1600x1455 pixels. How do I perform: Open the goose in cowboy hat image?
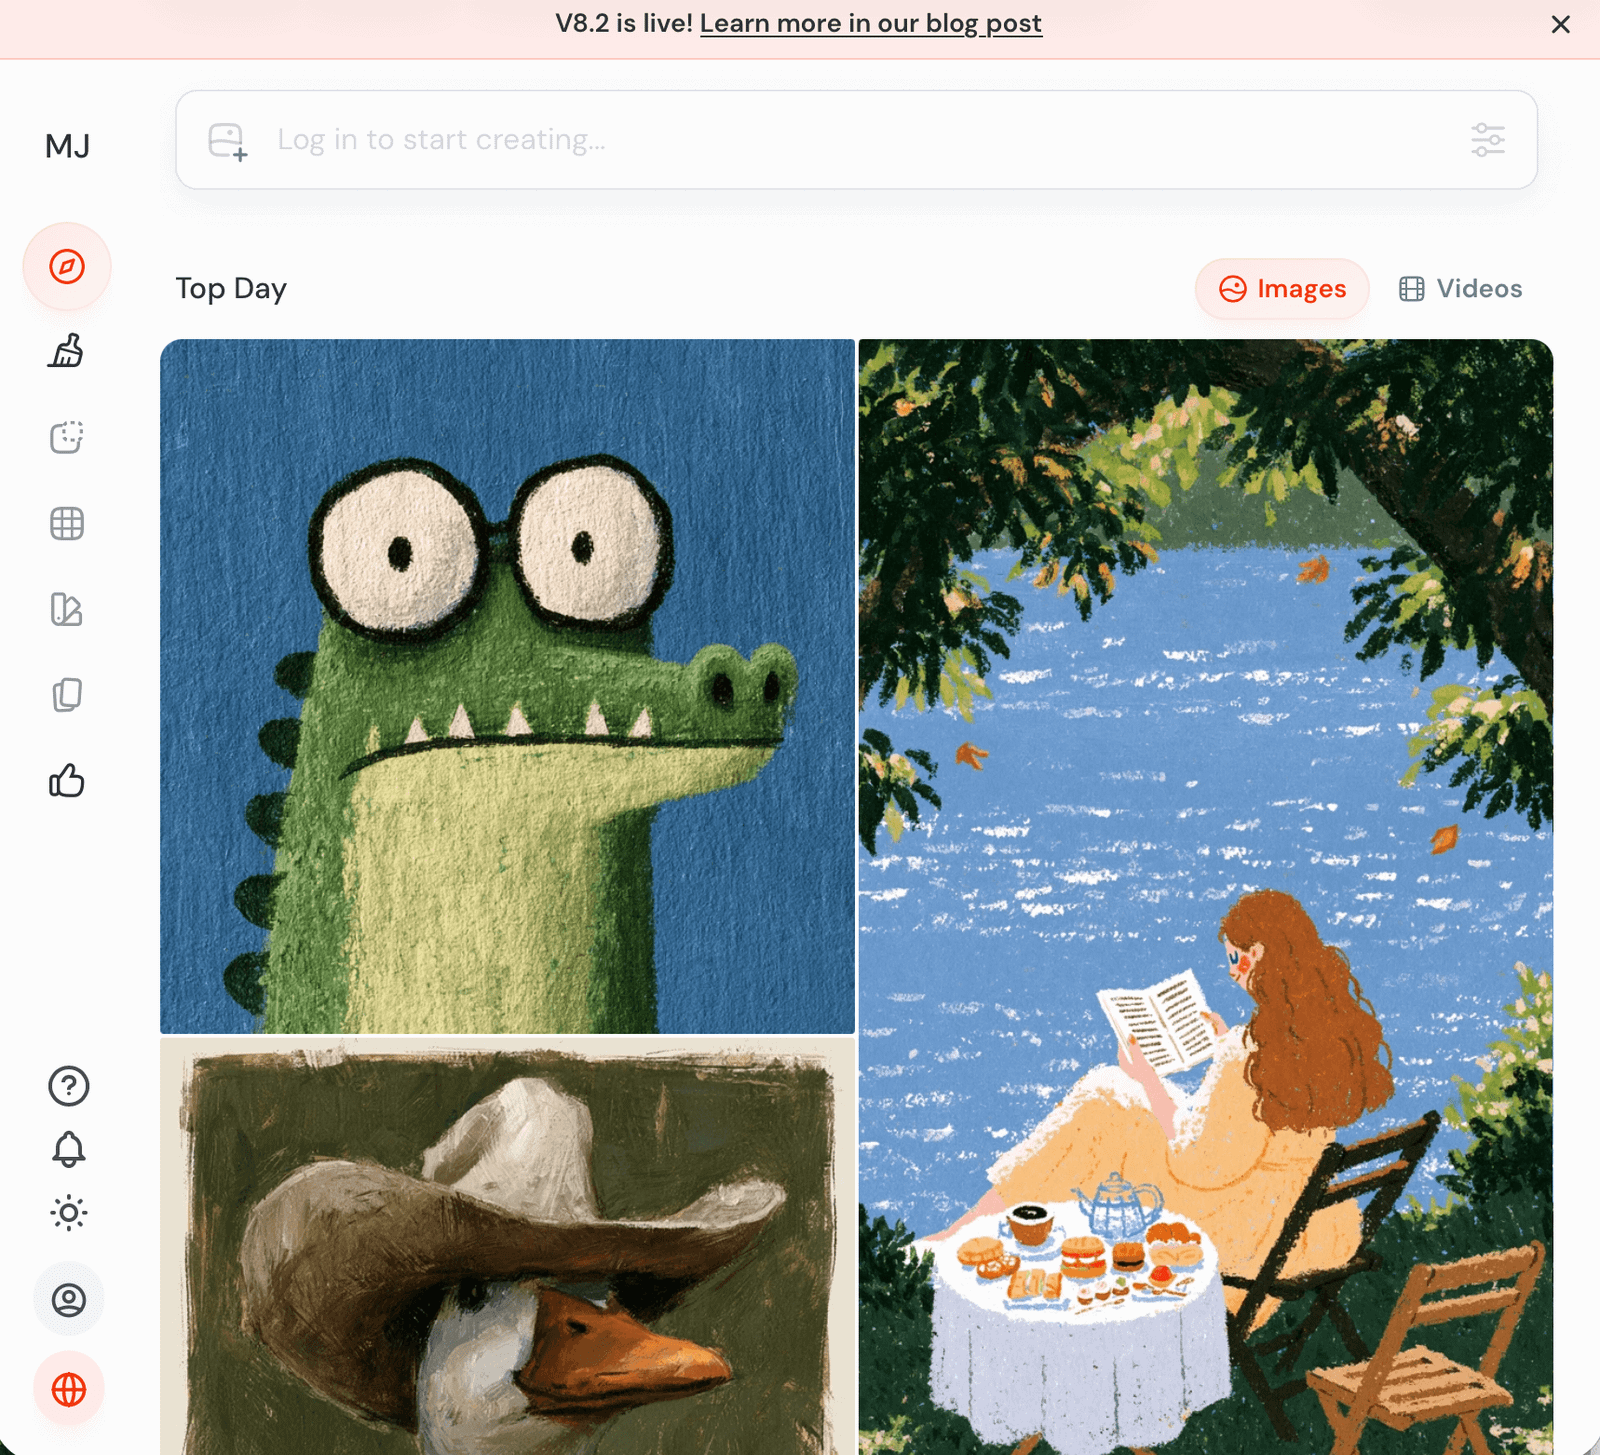(507, 1246)
